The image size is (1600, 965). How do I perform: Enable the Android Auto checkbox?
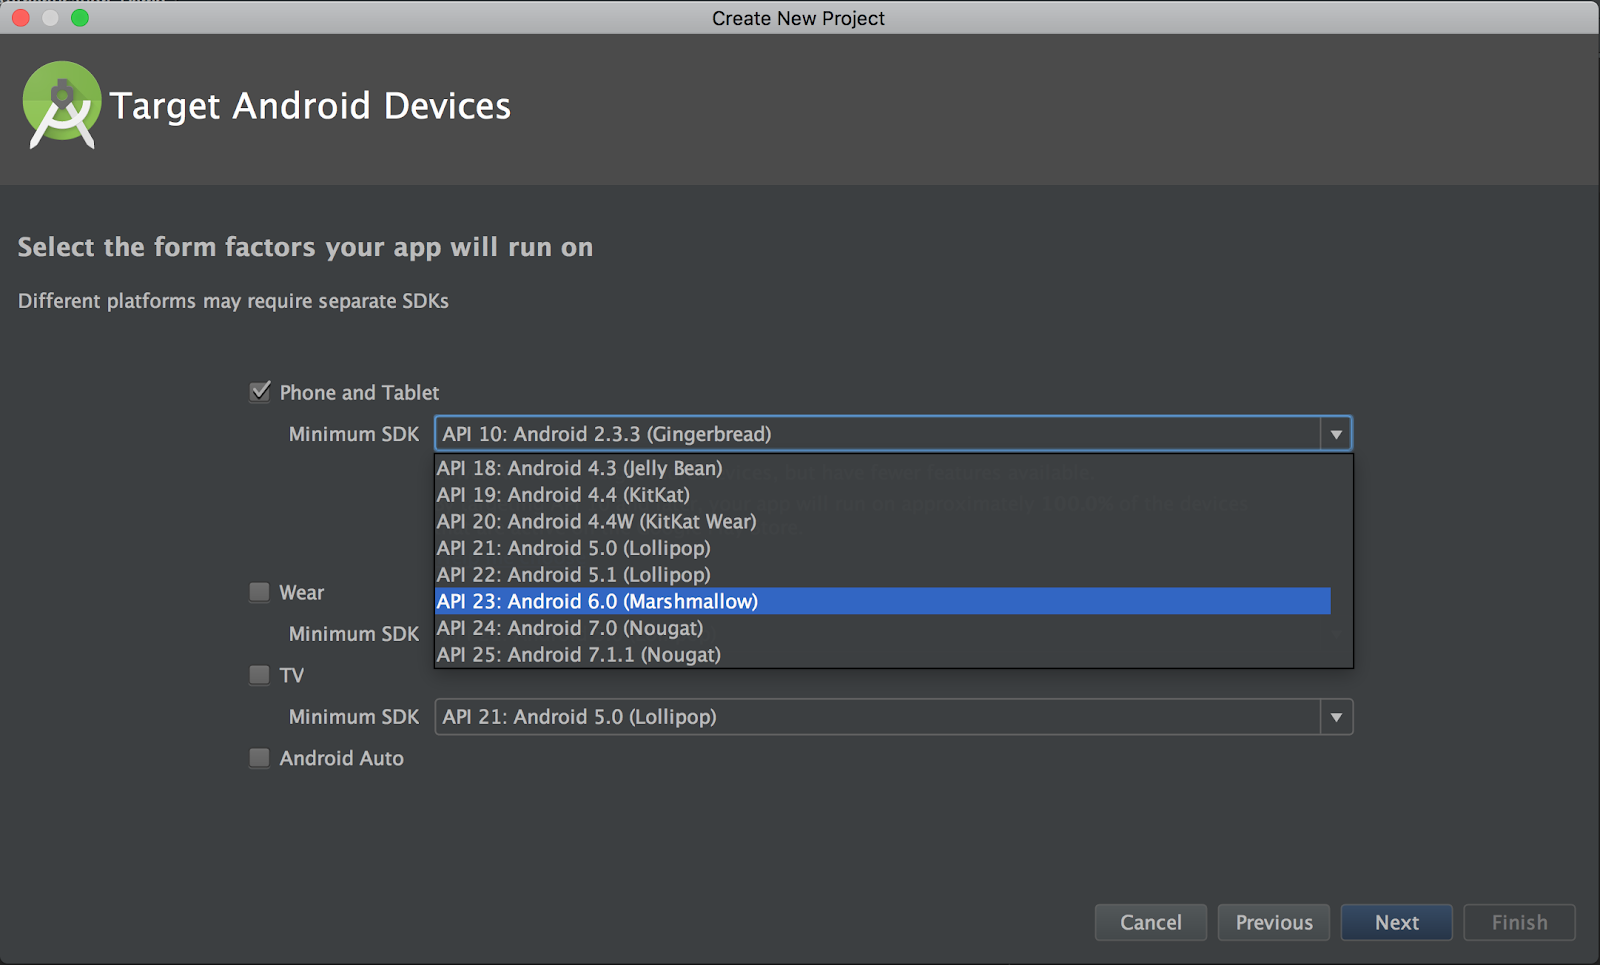(x=260, y=758)
